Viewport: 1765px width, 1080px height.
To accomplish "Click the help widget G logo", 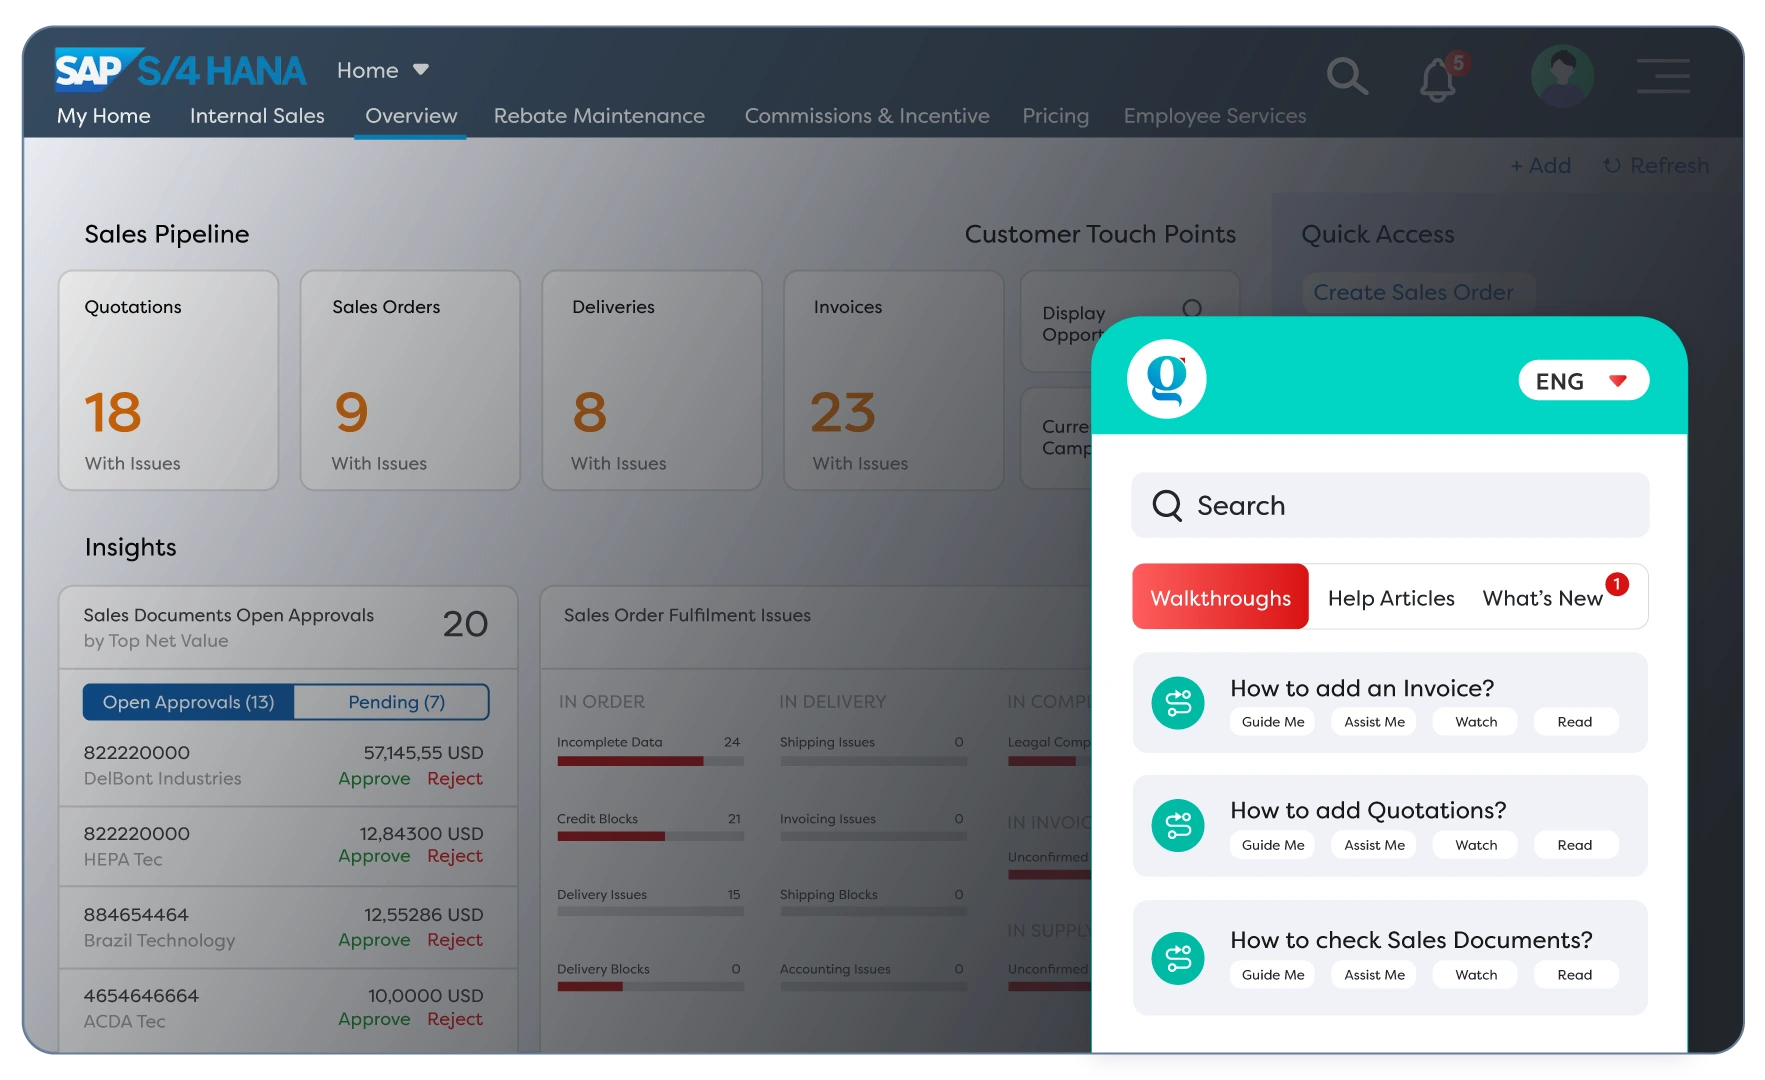I will point(1166,380).
